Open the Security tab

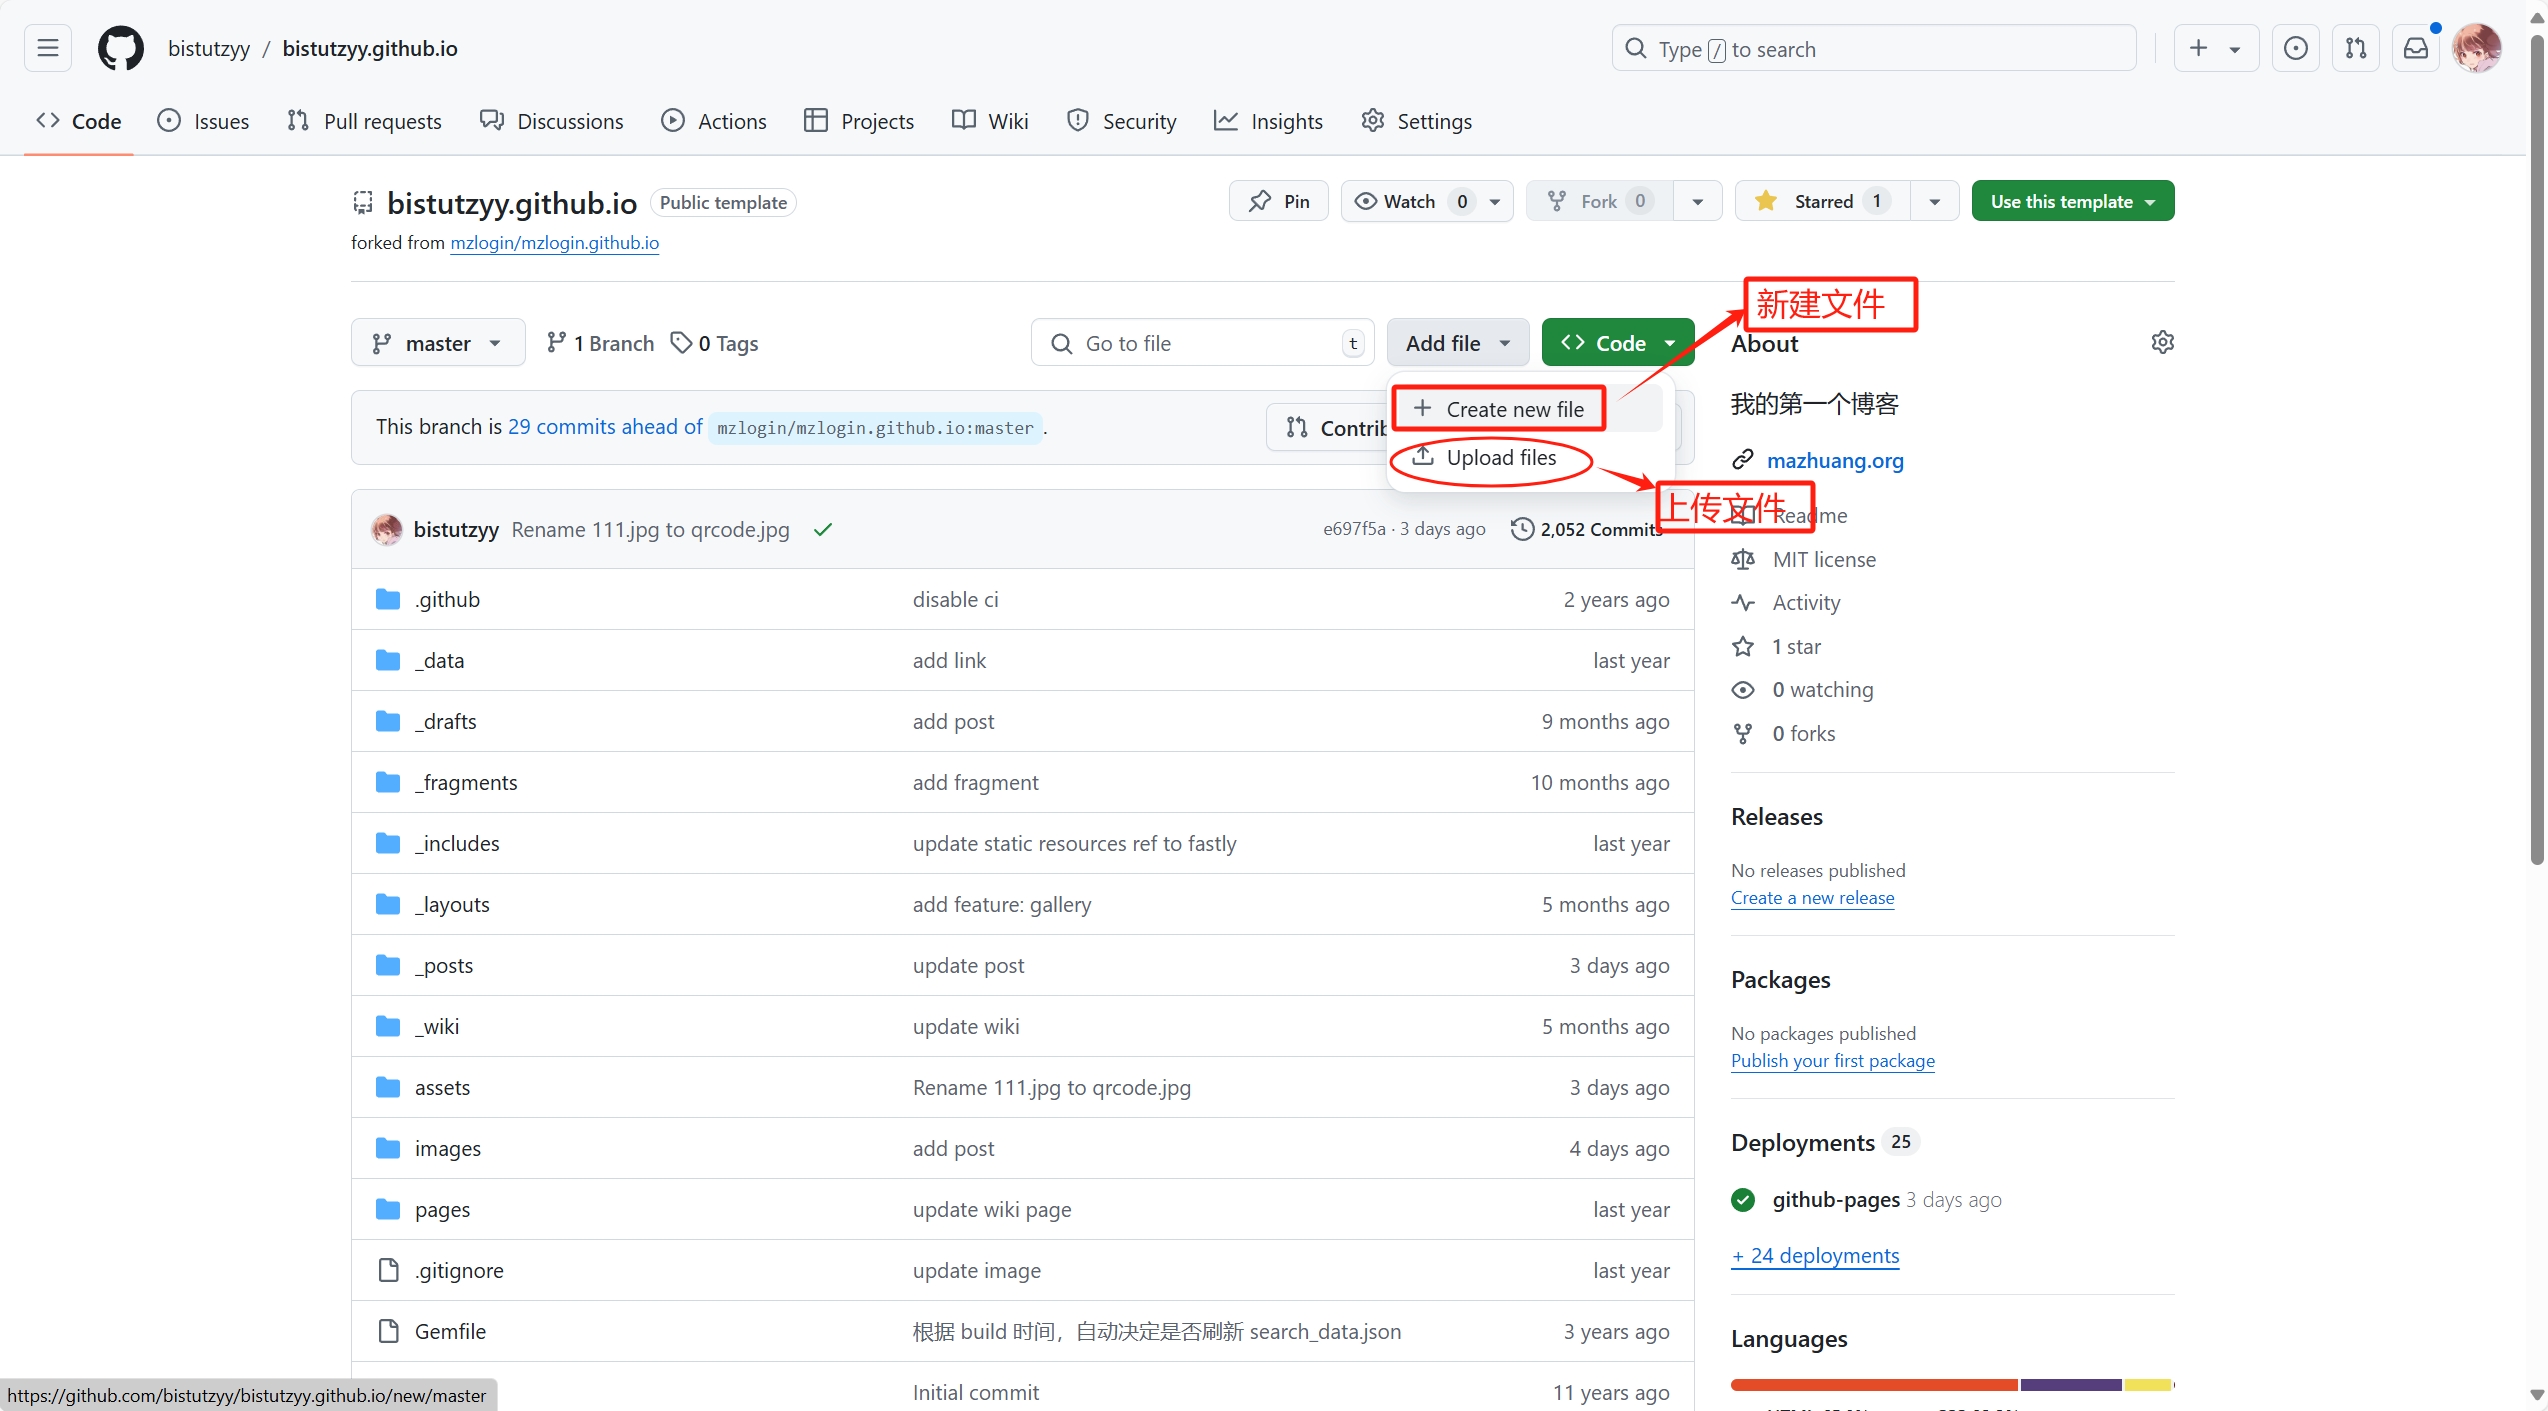point(1122,121)
